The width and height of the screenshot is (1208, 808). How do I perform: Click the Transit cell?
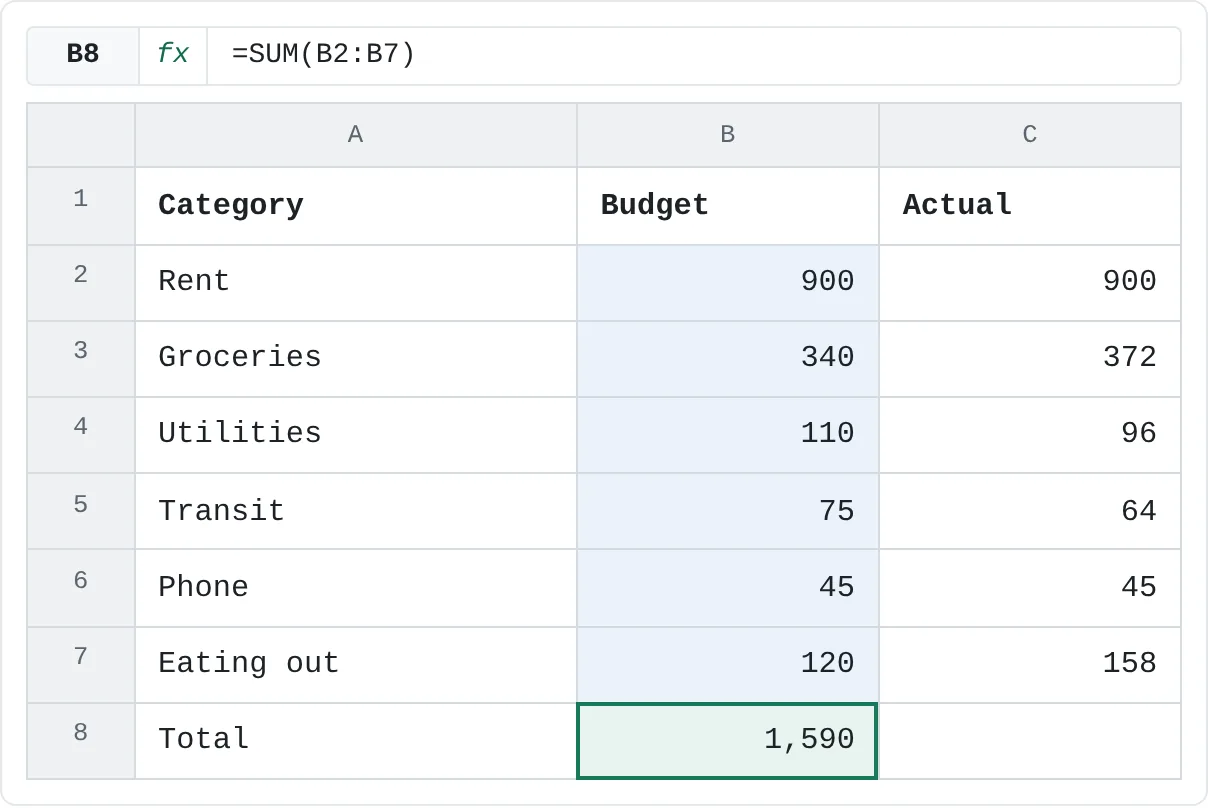click(356, 511)
